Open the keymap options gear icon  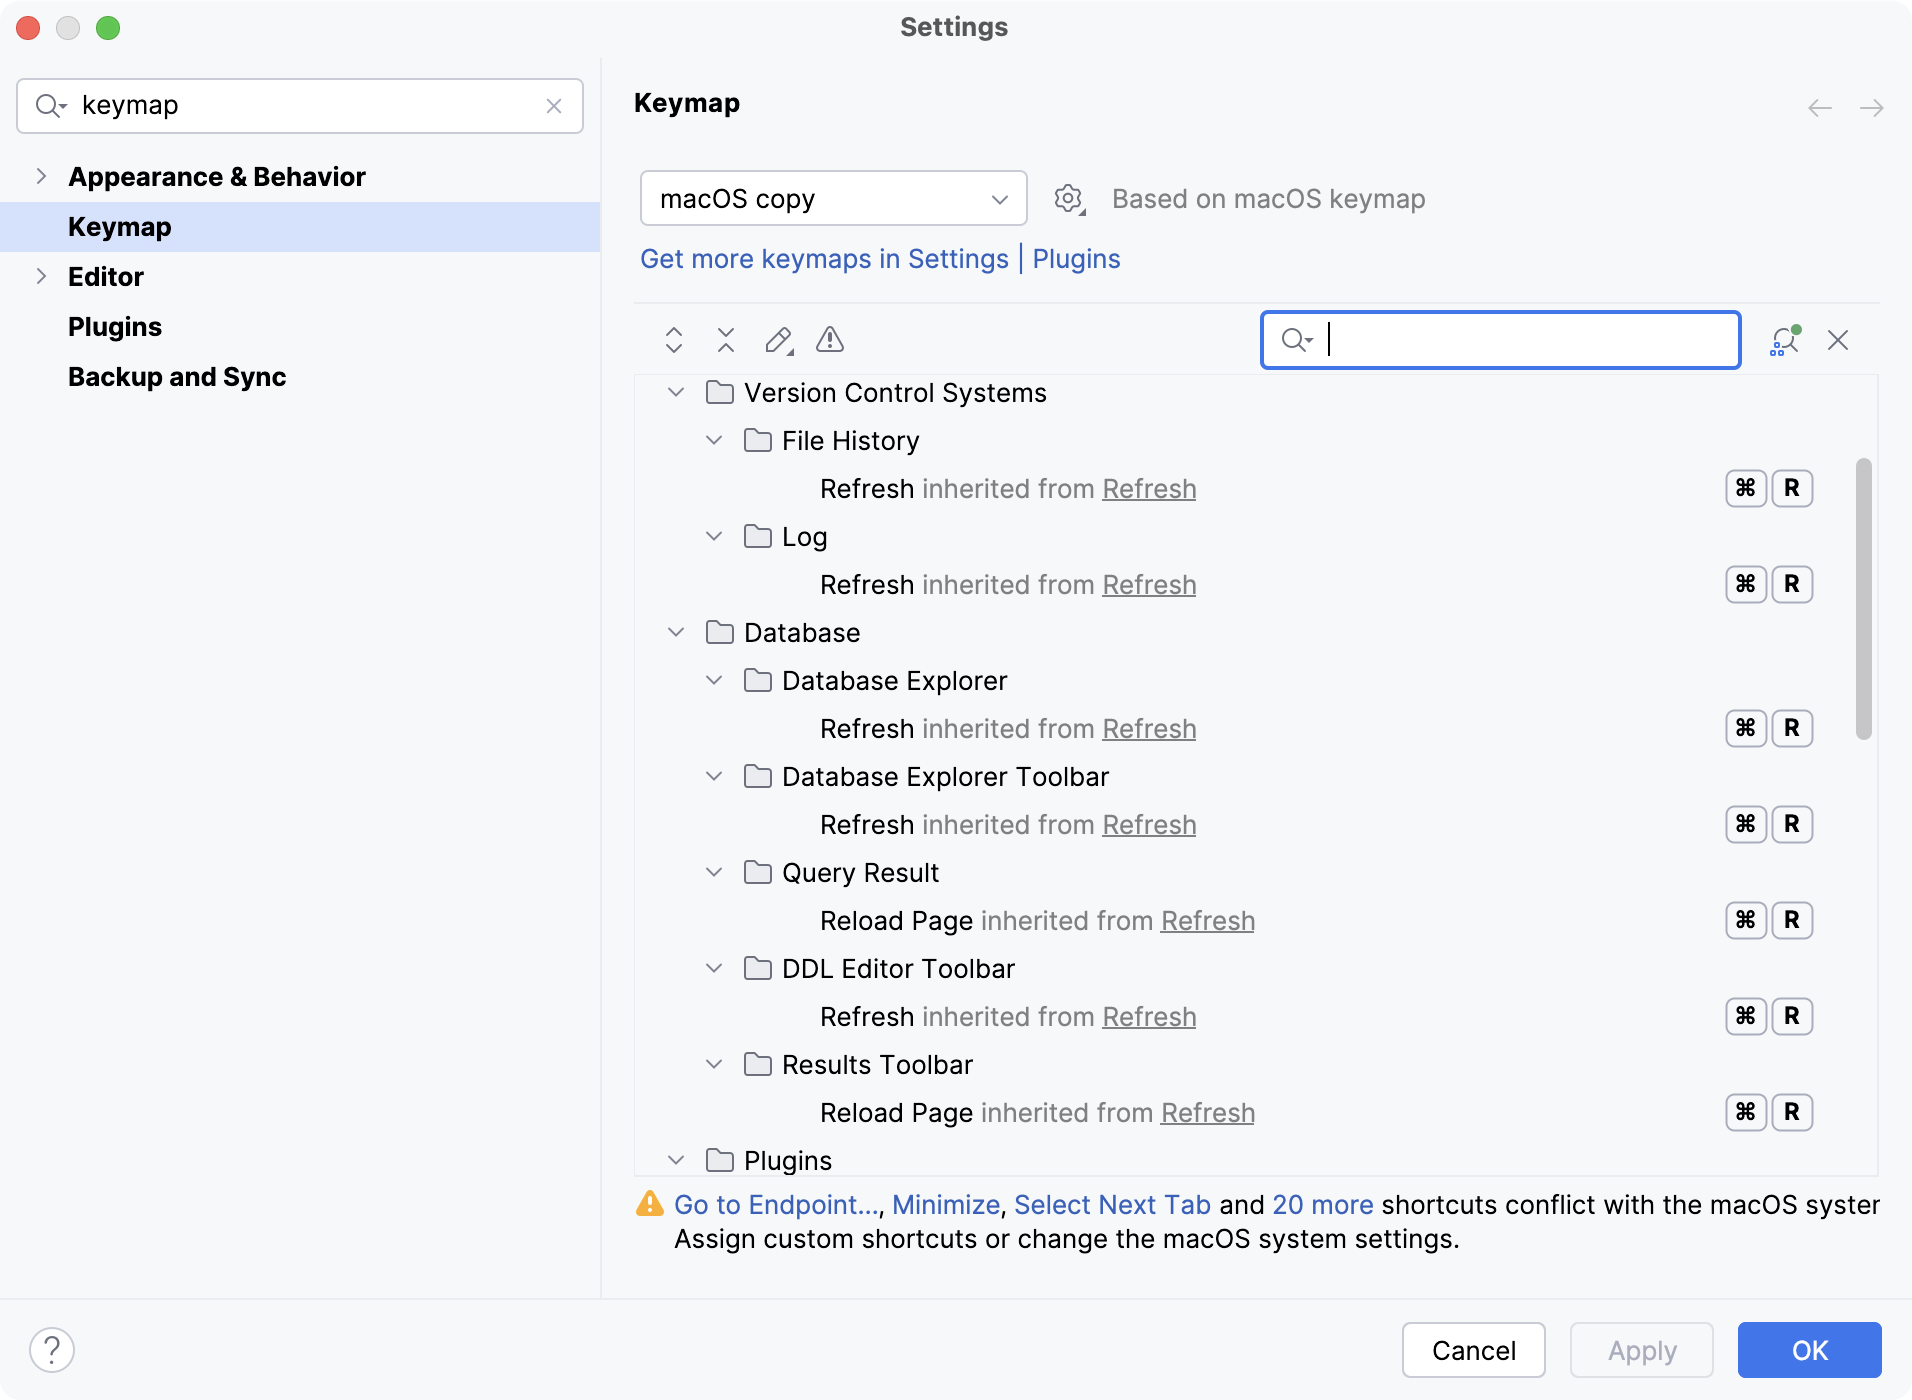click(1069, 198)
